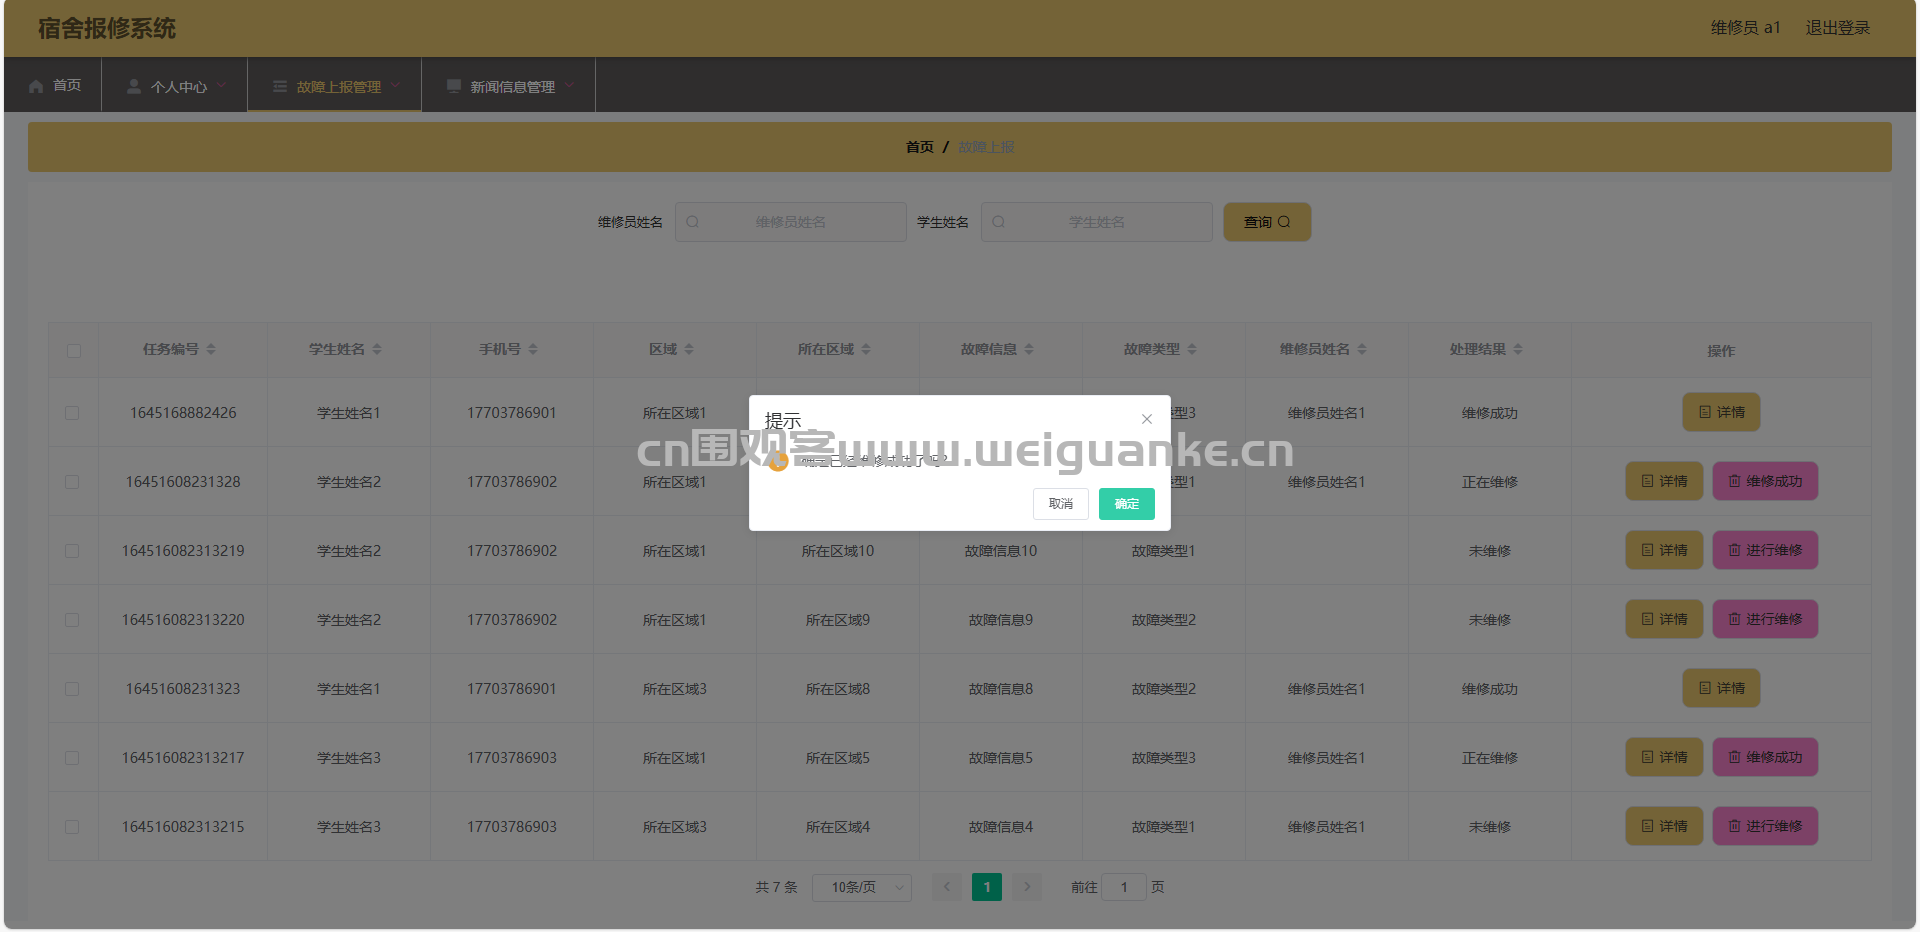This screenshot has width=1920, height=932.
Task: Expand the 故障上报管理 dropdown arrow
Action: click(x=395, y=86)
